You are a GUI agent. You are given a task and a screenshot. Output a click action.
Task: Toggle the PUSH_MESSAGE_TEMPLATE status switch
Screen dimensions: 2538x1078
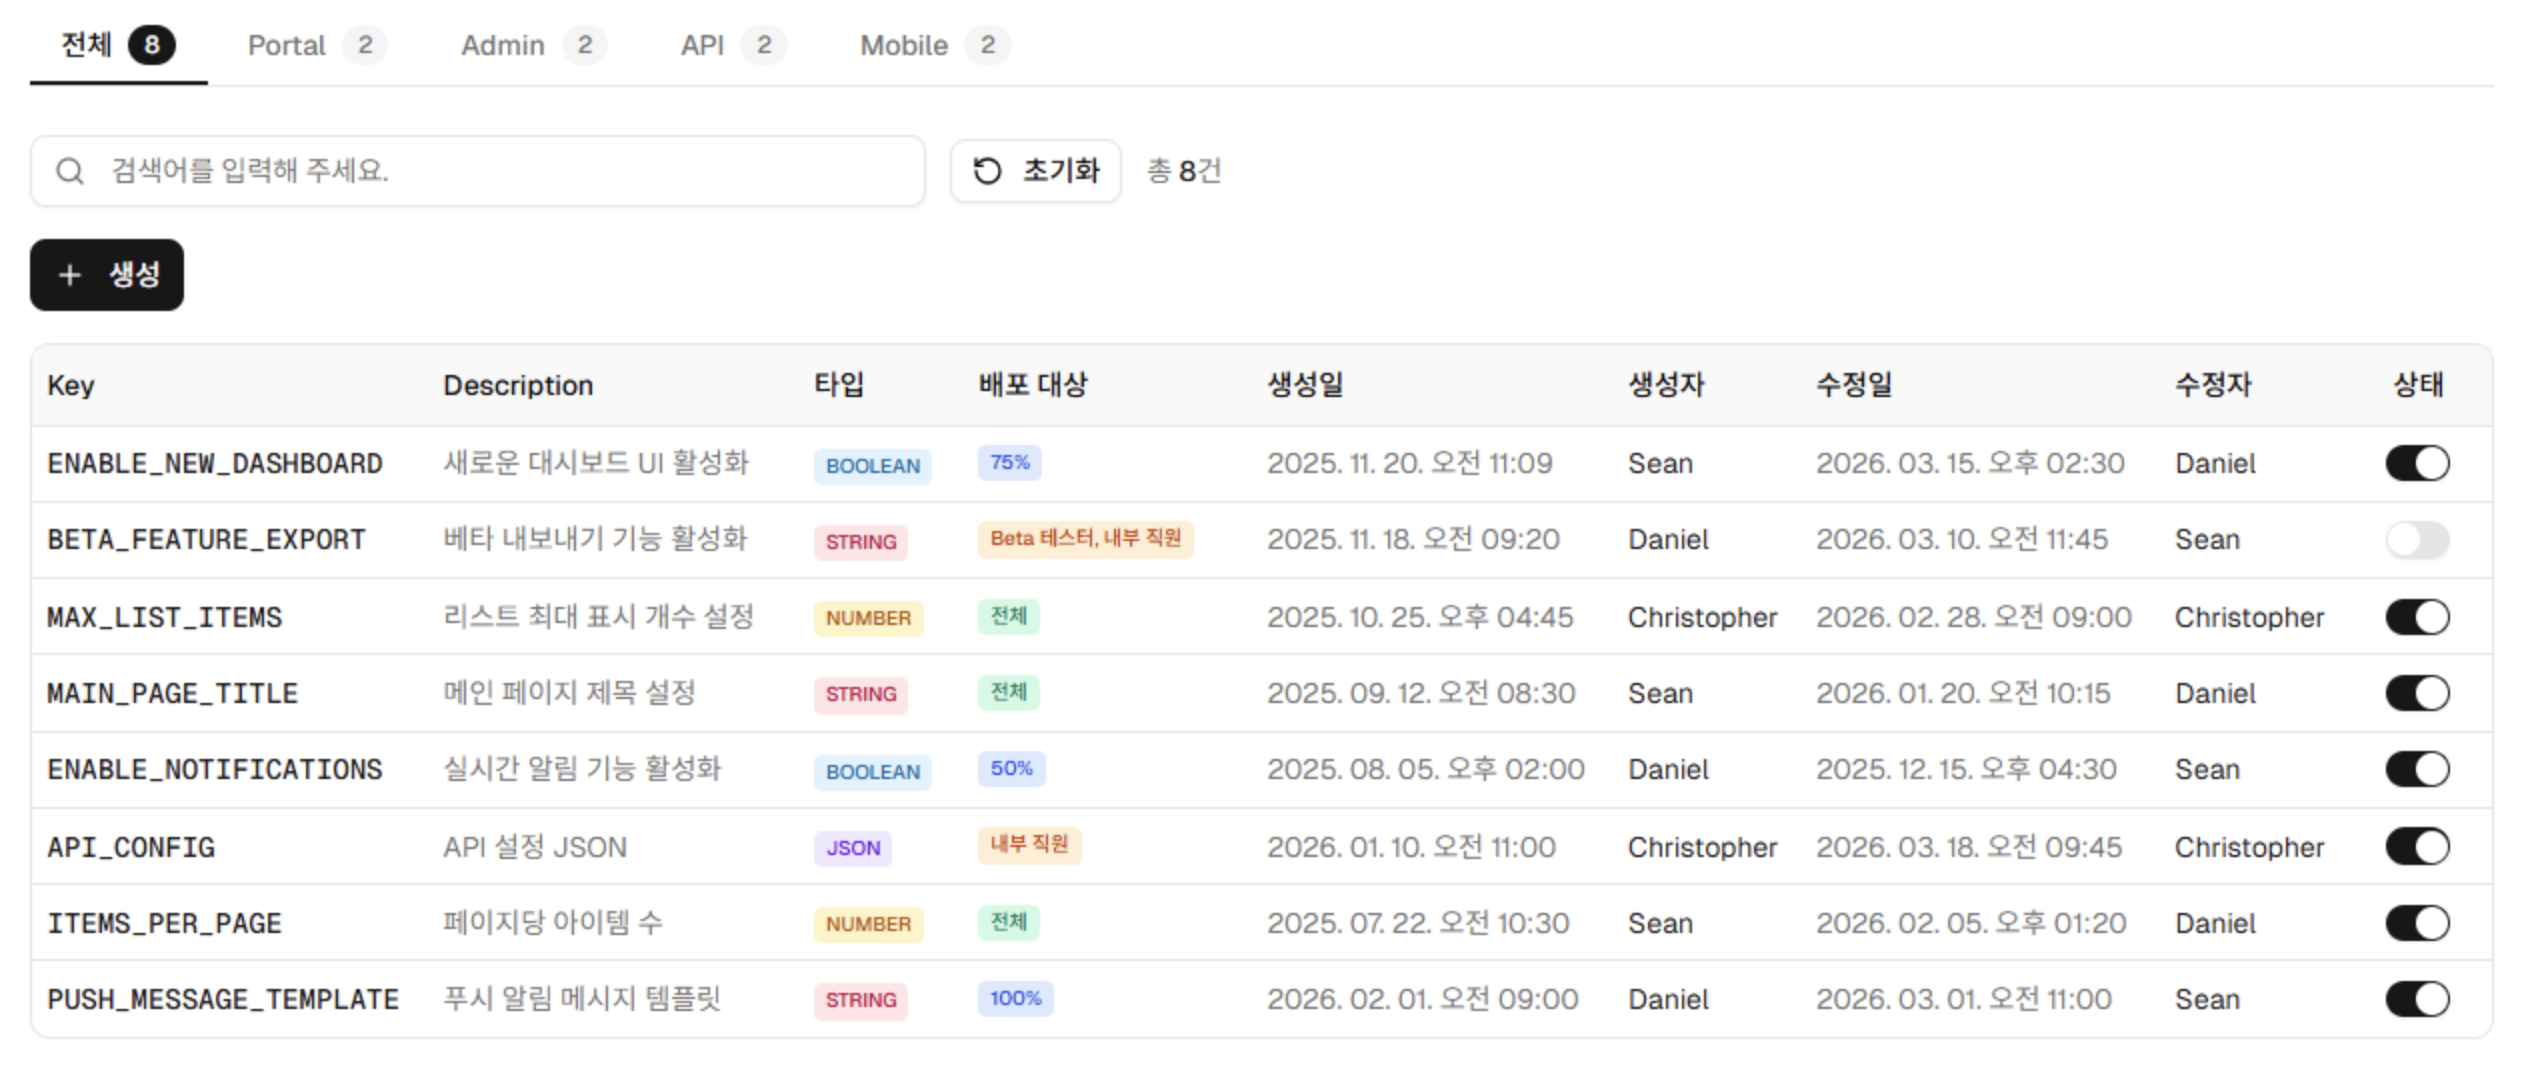(x=2417, y=999)
